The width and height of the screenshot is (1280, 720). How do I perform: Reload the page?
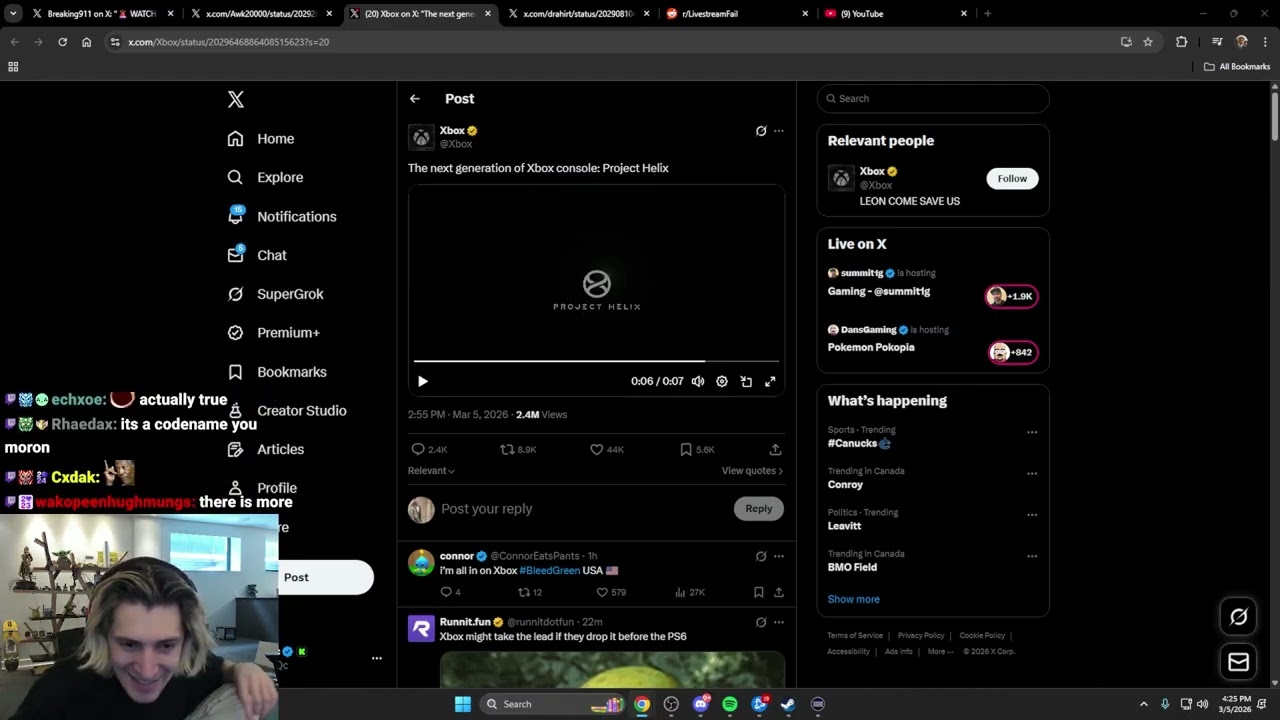(x=62, y=42)
